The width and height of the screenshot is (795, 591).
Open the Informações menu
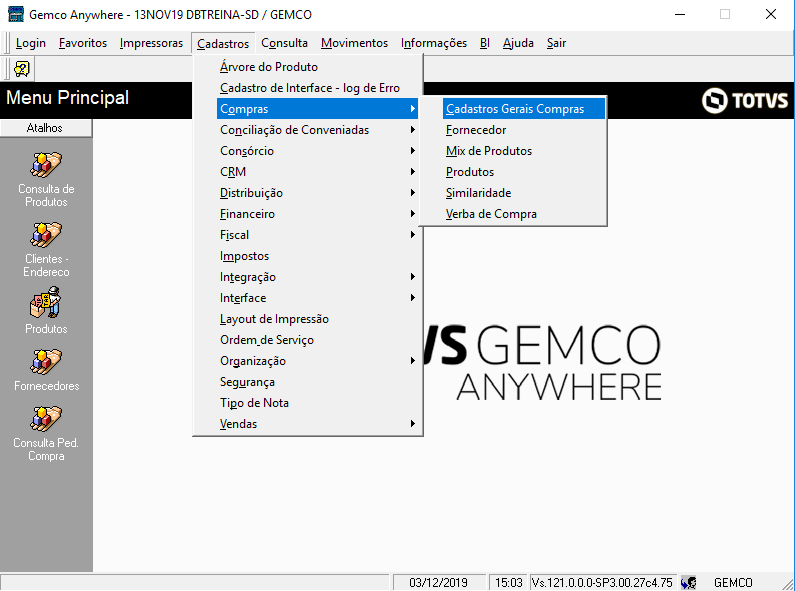click(434, 43)
